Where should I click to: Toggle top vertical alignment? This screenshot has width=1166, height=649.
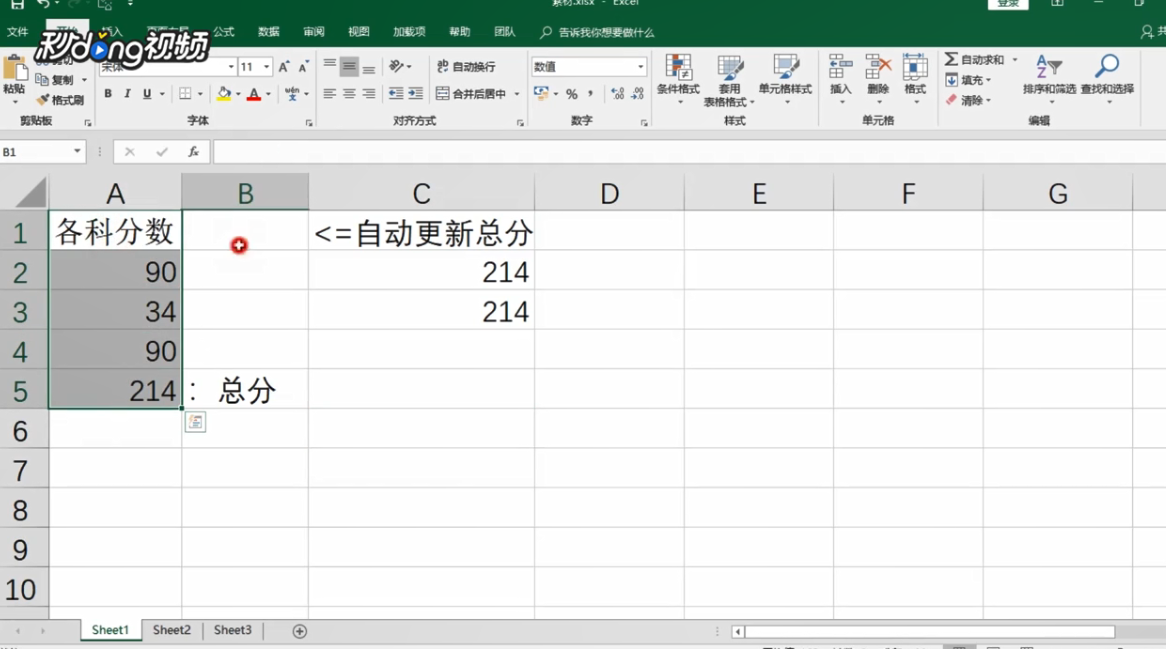coord(329,66)
